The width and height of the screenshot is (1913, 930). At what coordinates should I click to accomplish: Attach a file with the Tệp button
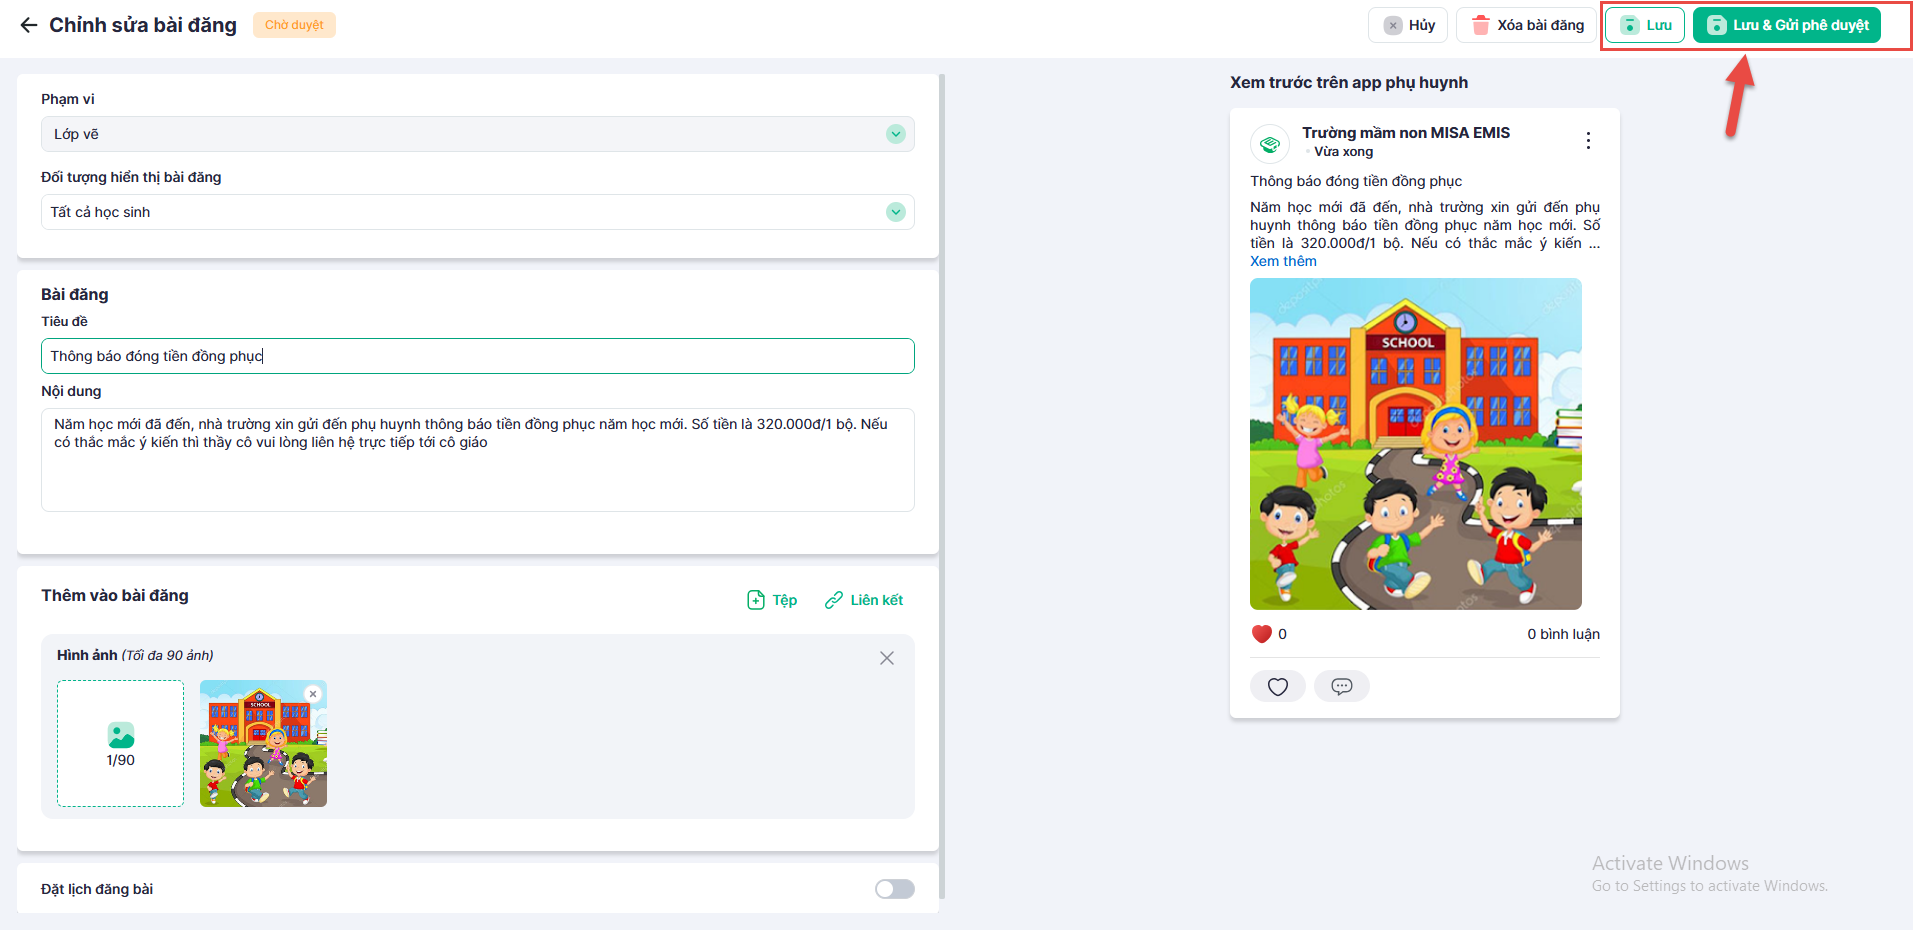point(772,600)
